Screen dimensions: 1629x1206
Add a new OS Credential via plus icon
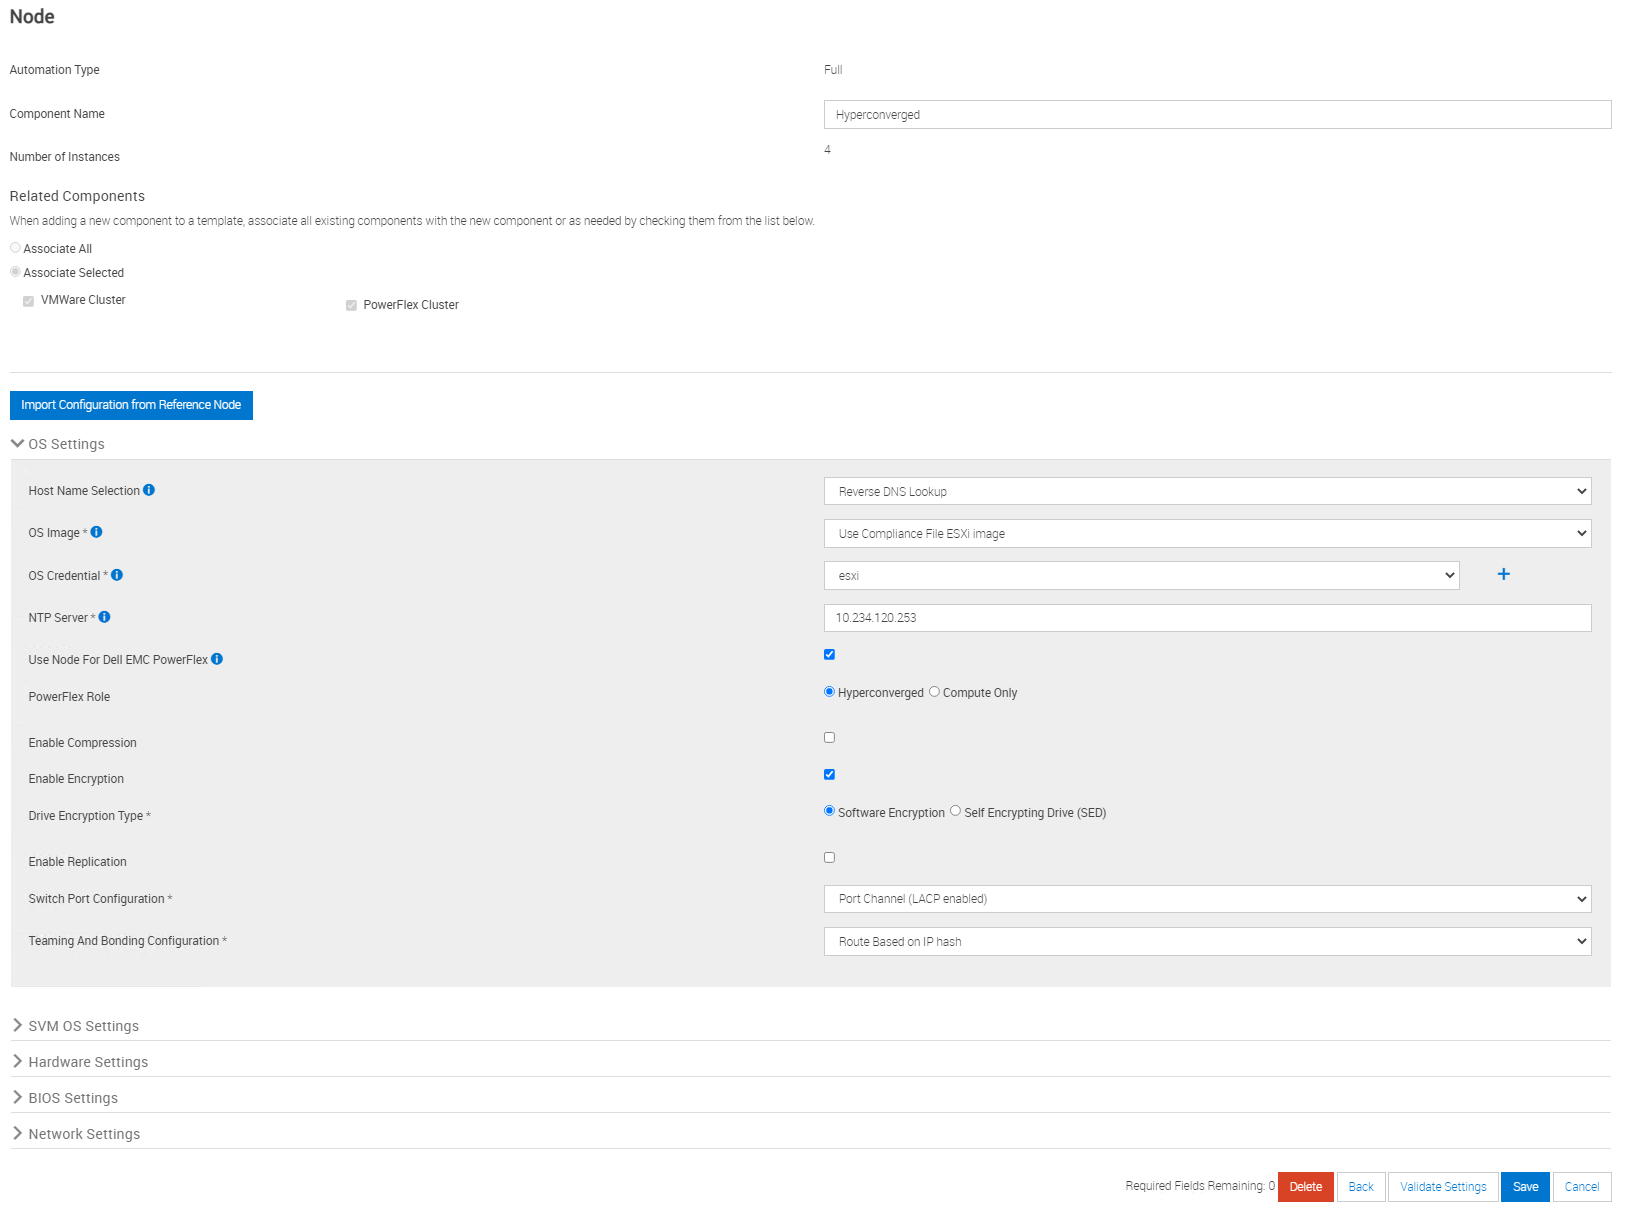click(1503, 574)
